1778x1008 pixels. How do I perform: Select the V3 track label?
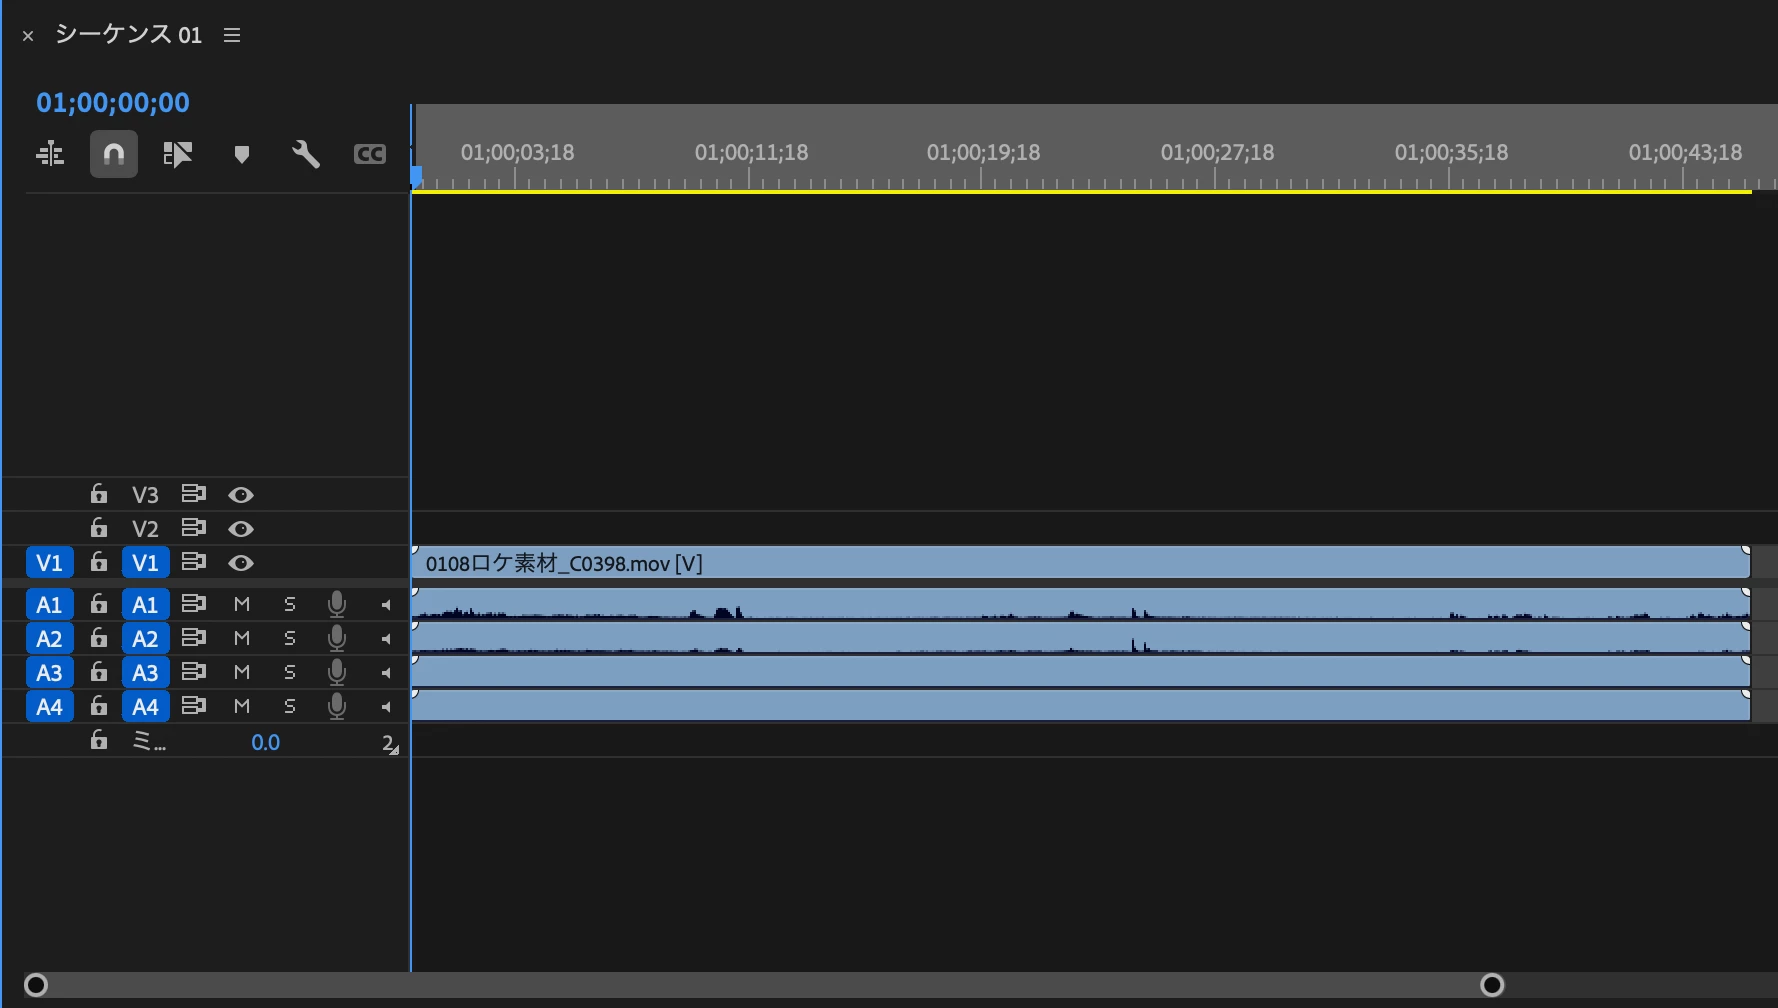tap(145, 495)
